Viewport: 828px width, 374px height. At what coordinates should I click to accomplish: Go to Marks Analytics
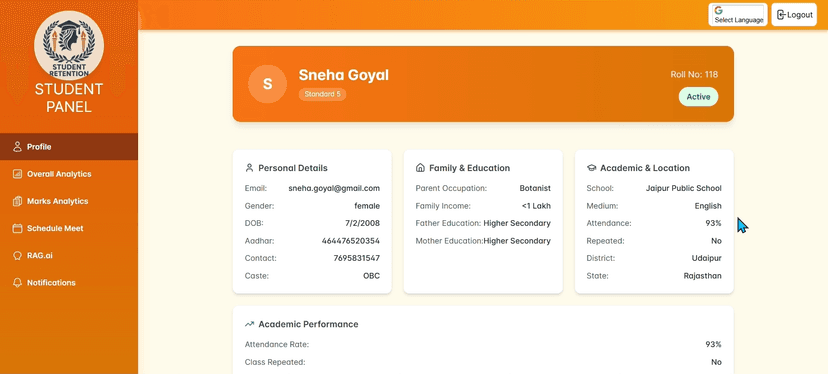pyautogui.click(x=69, y=201)
